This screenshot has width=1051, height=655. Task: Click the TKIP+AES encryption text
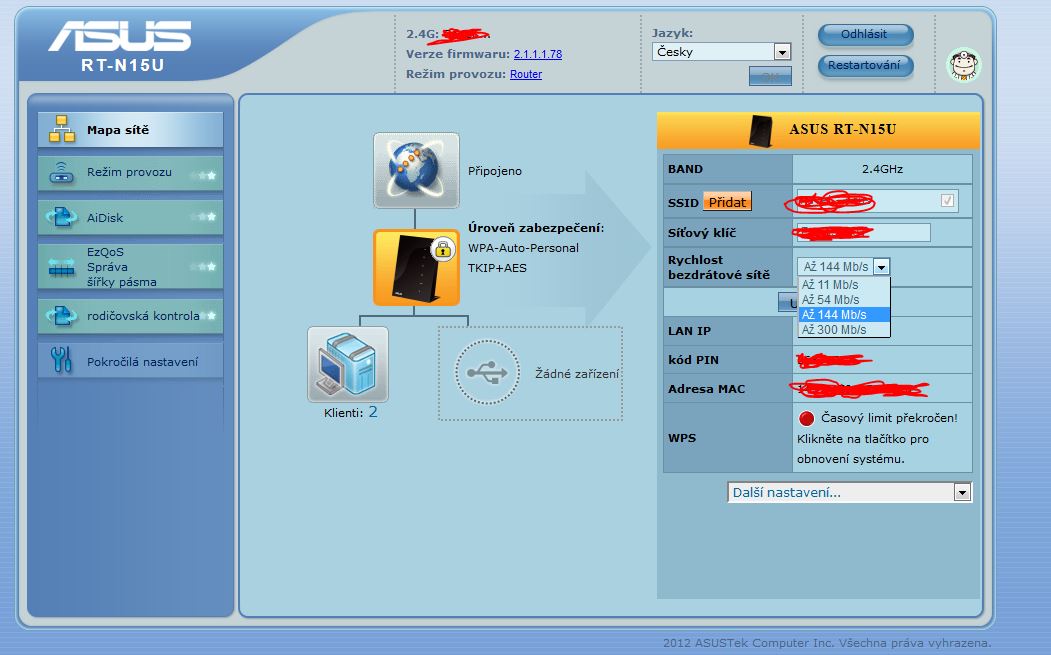point(497,268)
